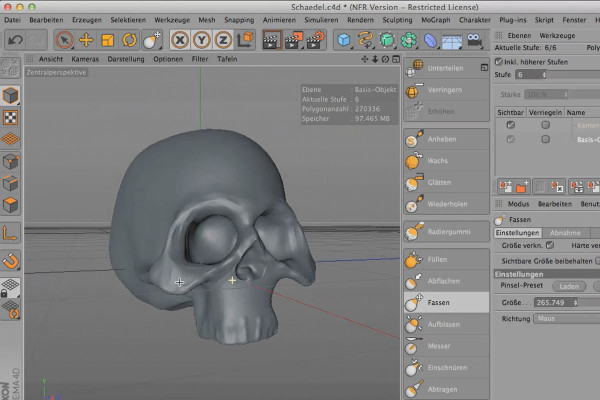Click the viewport move/pan navigation icon
600x400 pixels.
click(365, 59)
